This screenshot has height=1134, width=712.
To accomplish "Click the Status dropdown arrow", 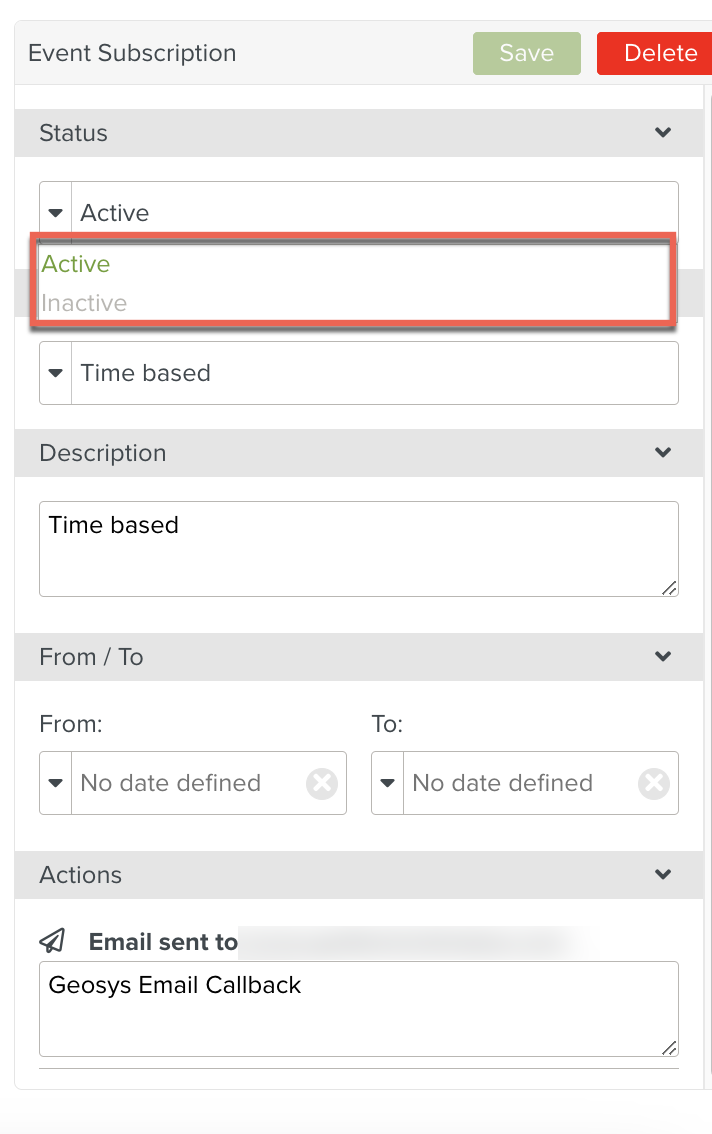I will [56, 213].
